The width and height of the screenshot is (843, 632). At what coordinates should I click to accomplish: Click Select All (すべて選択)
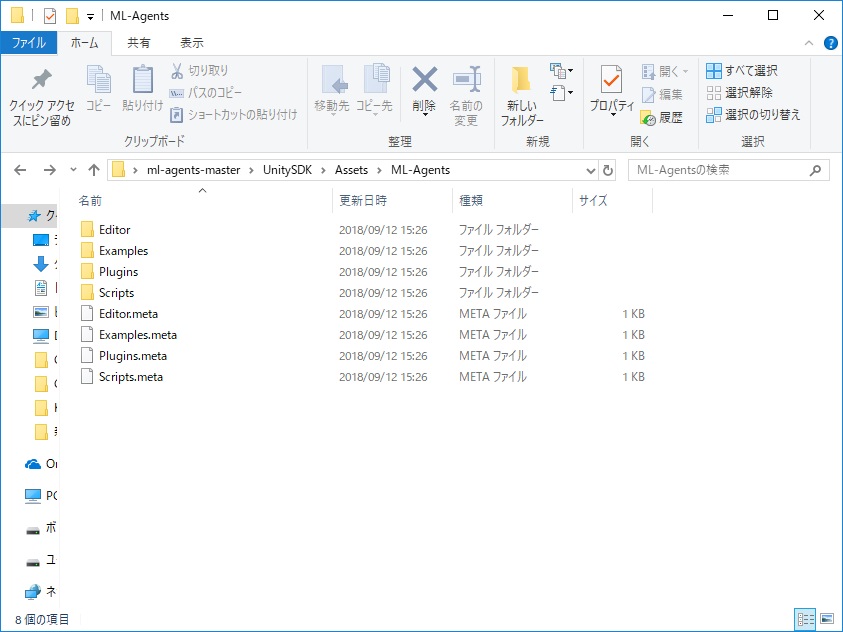(x=741, y=71)
